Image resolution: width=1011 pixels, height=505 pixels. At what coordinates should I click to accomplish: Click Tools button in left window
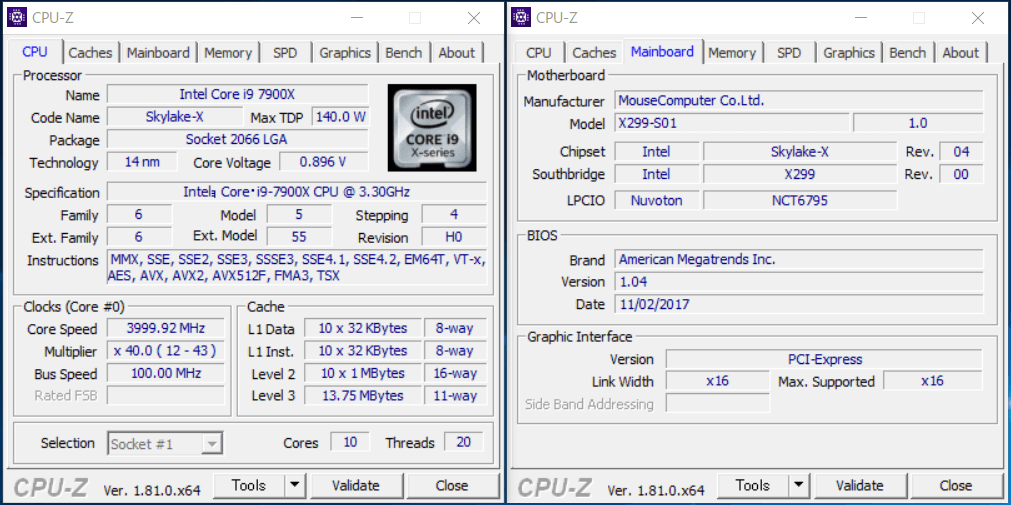(x=249, y=485)
